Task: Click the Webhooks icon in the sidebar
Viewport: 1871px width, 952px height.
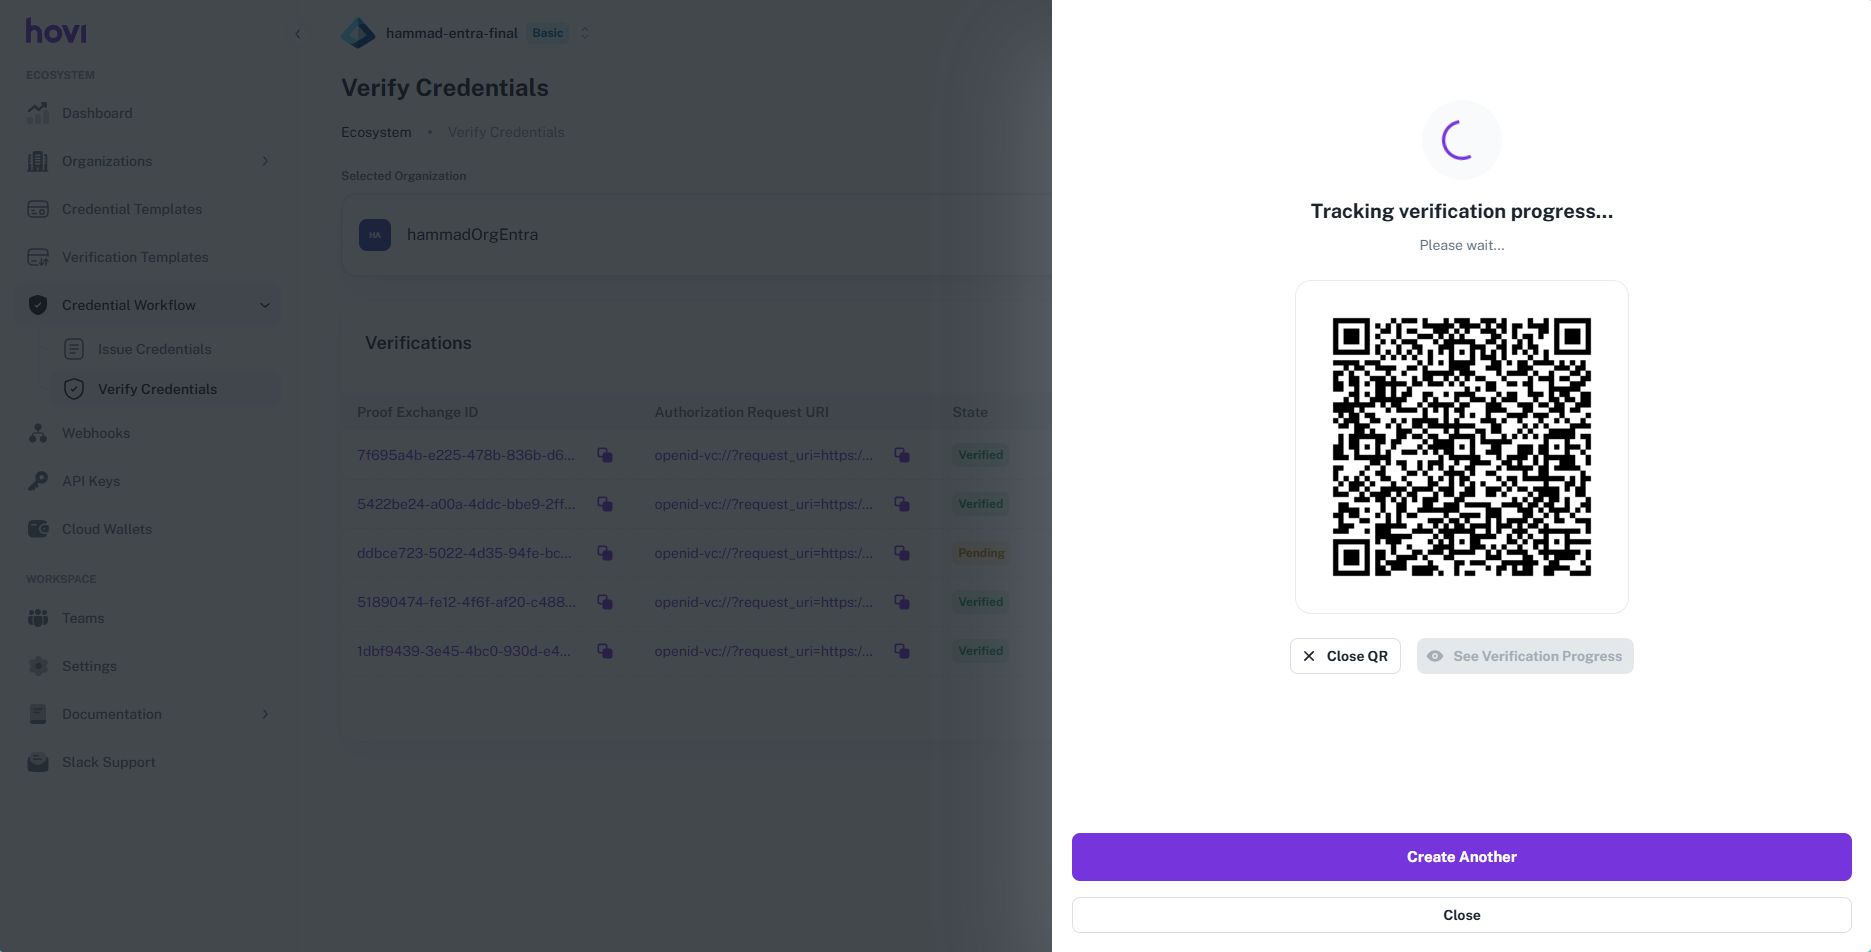Action: (38, 433)
